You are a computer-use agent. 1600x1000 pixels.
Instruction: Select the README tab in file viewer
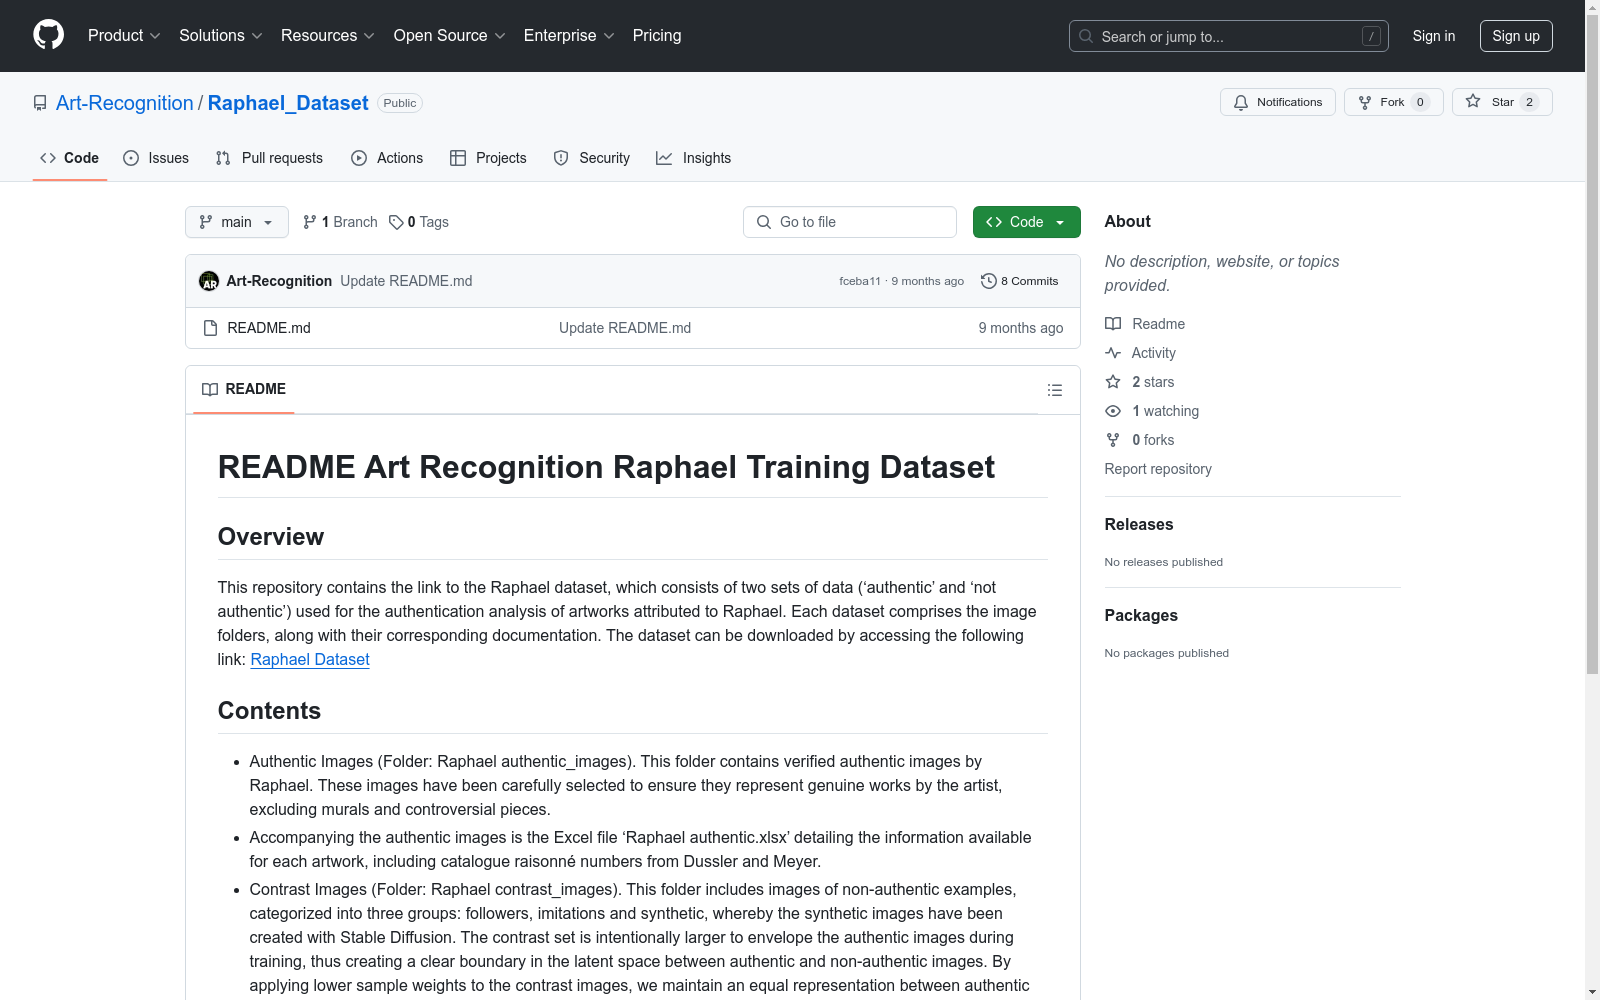pyautogui.click(x=244, y=389)
